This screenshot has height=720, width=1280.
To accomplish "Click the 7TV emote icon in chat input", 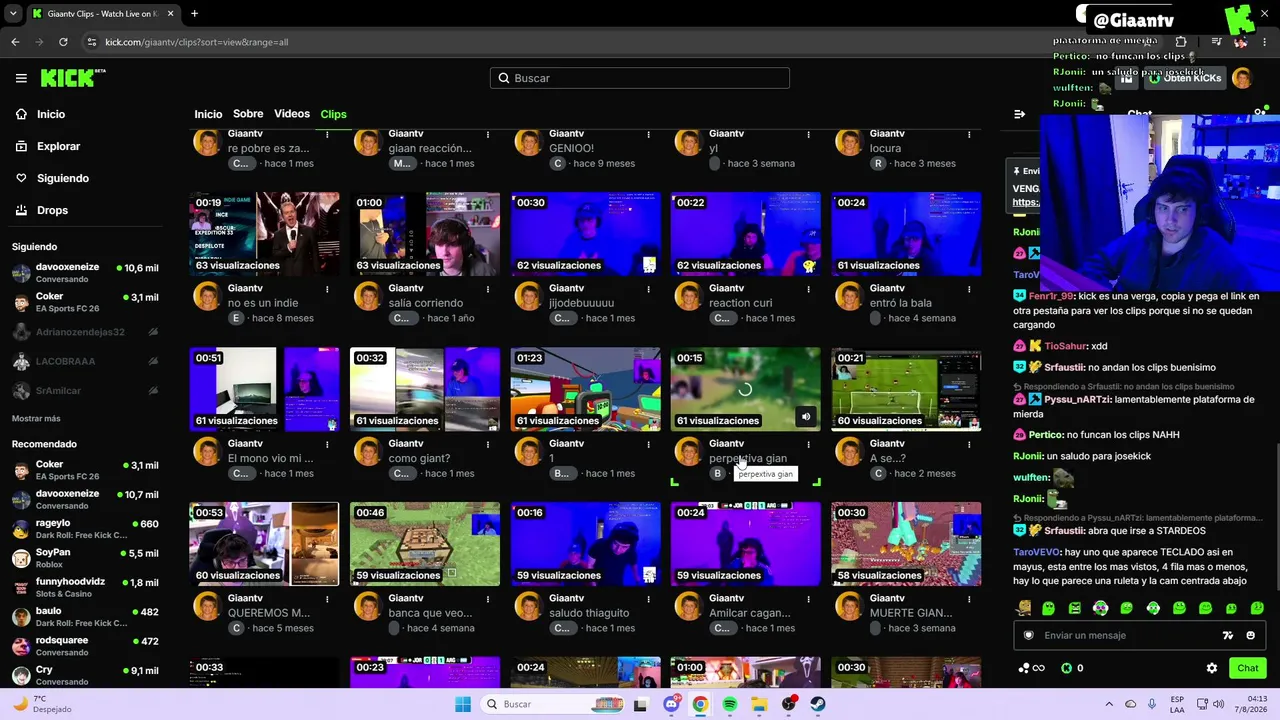I will (1228, 635).
